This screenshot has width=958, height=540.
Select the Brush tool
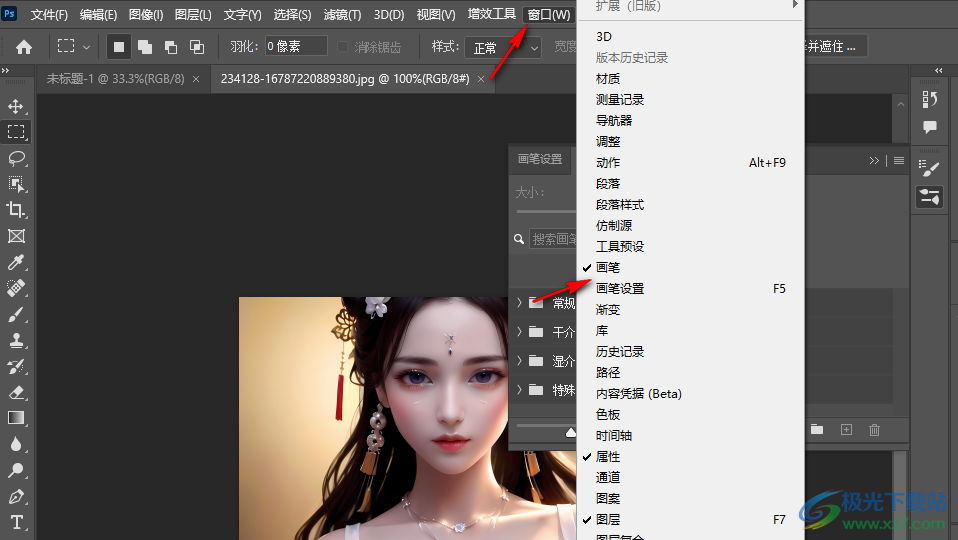(x=16, y=314)
